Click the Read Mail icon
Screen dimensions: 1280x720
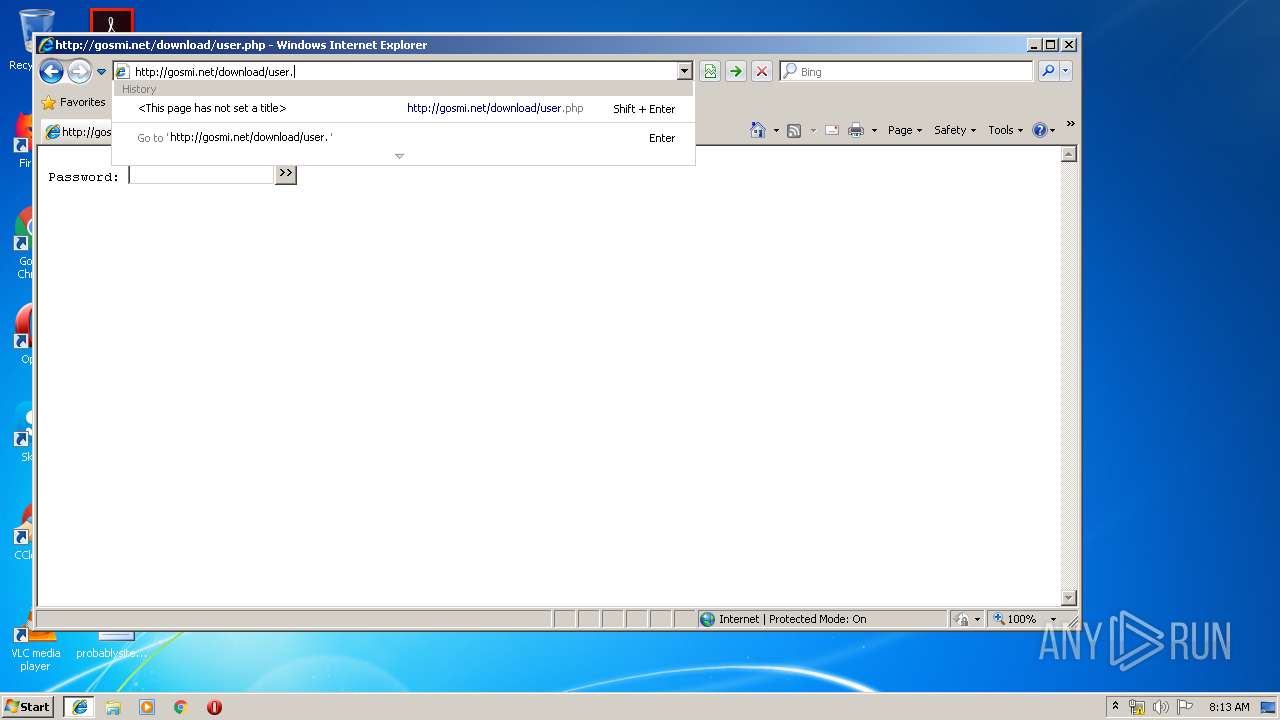pos(832,130)
